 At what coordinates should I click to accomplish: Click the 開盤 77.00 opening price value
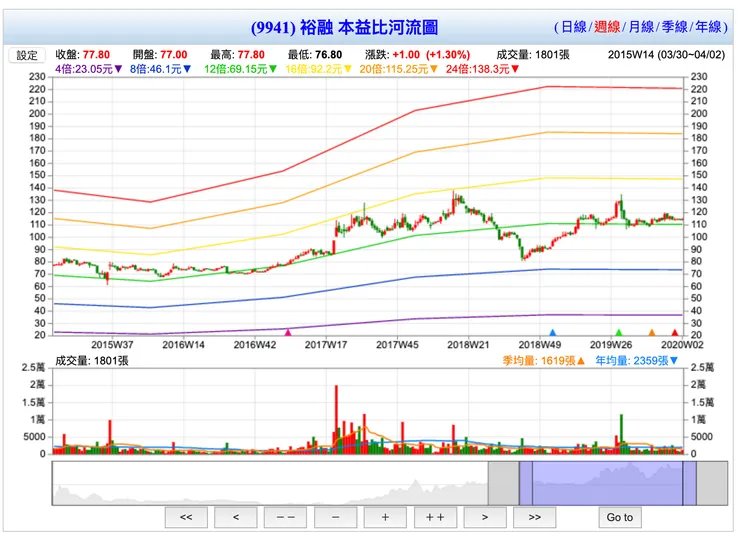click(174, 55)
